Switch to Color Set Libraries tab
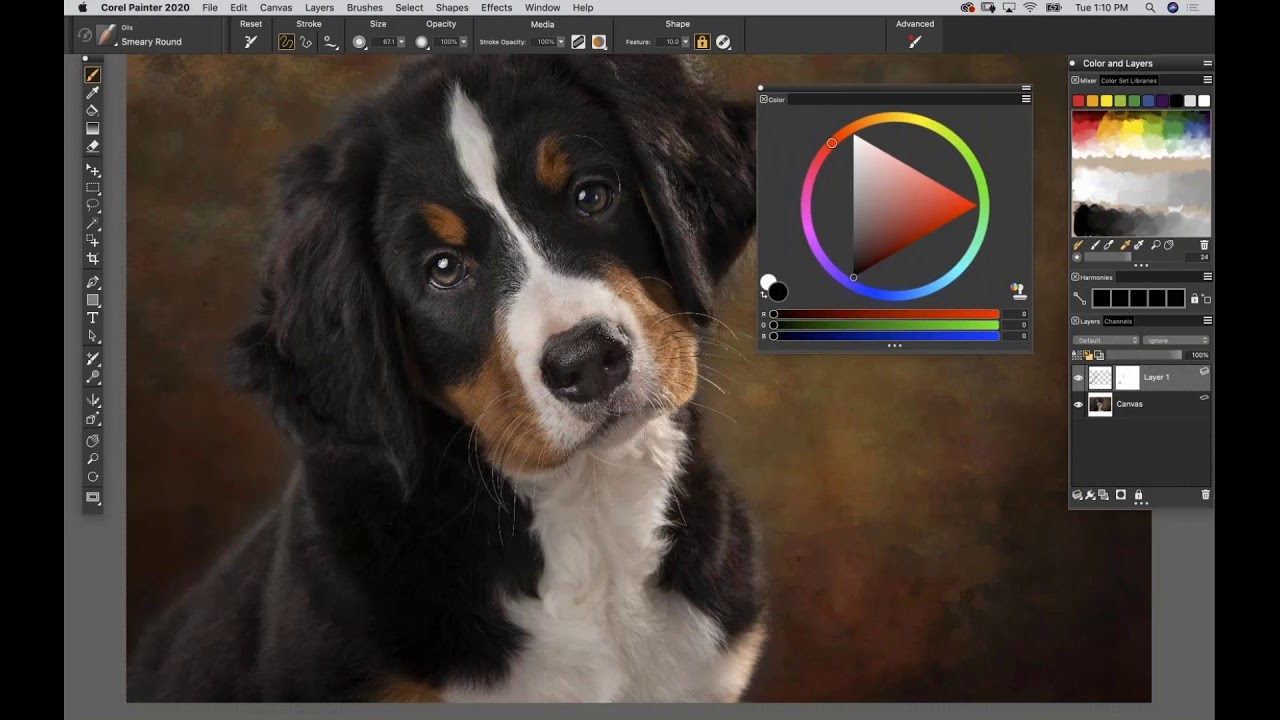 click(1129, 80)
